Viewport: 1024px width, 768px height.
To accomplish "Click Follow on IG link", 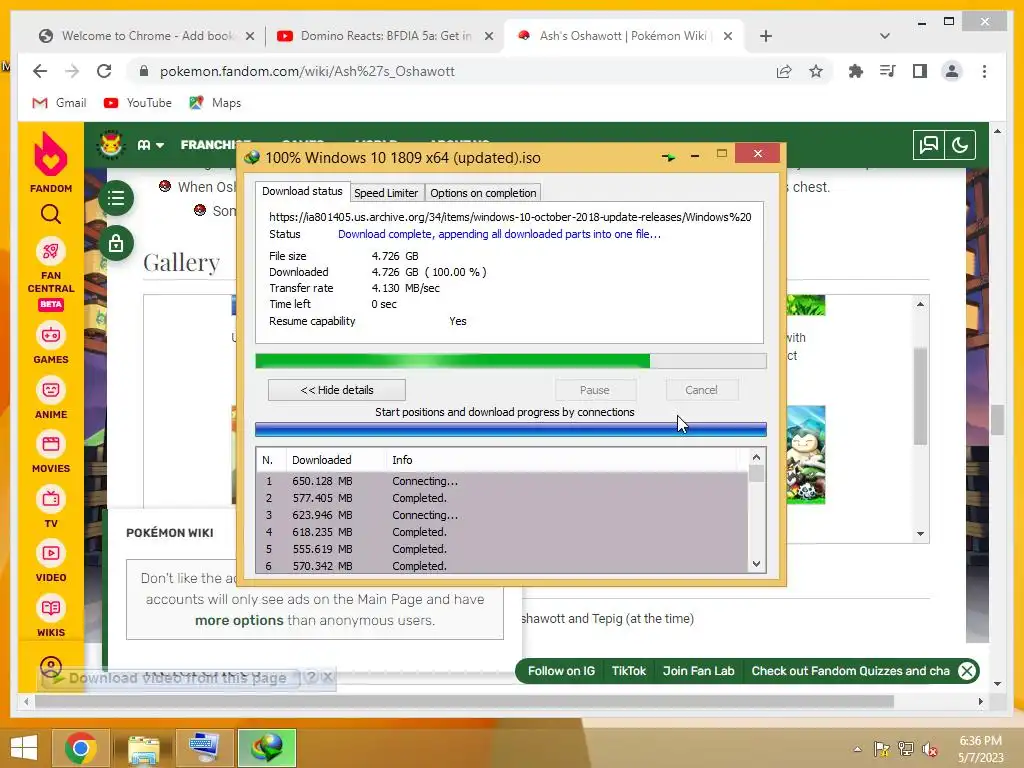I will (562, 671).
